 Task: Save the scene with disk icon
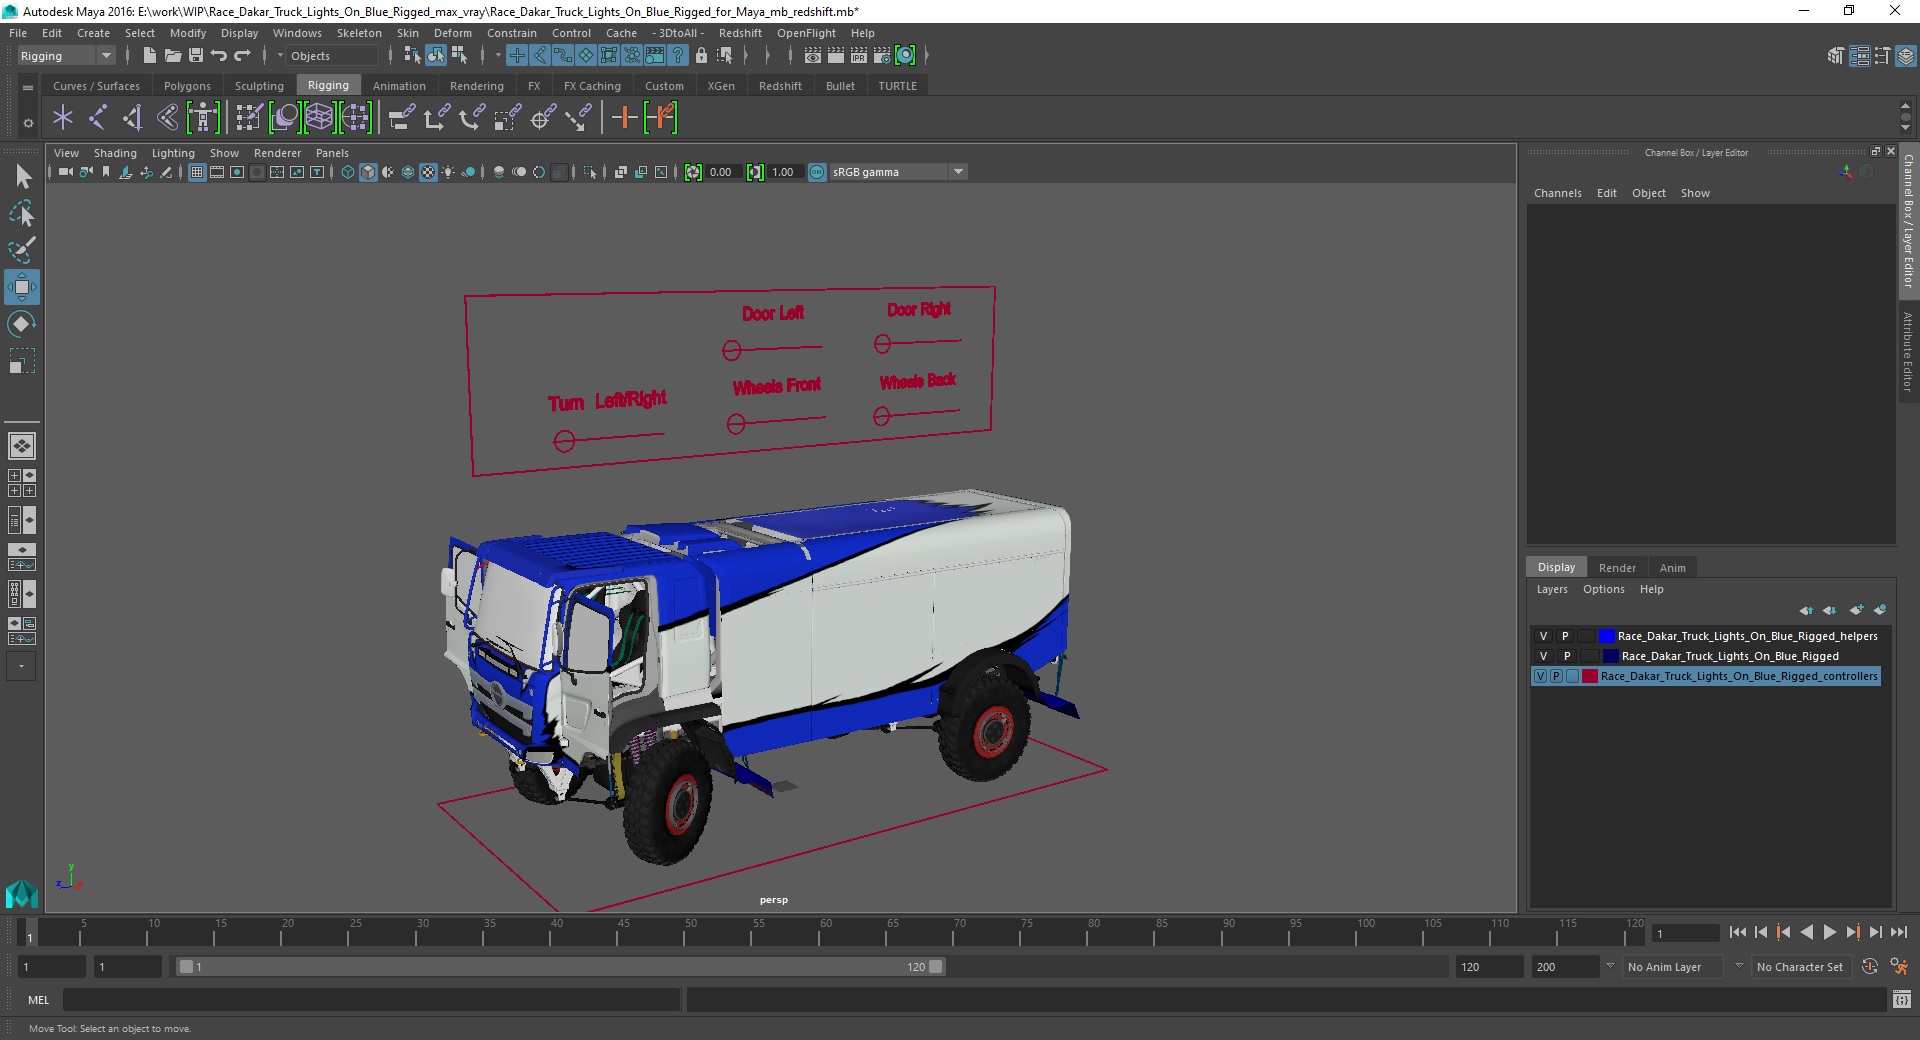click(195, 56)
